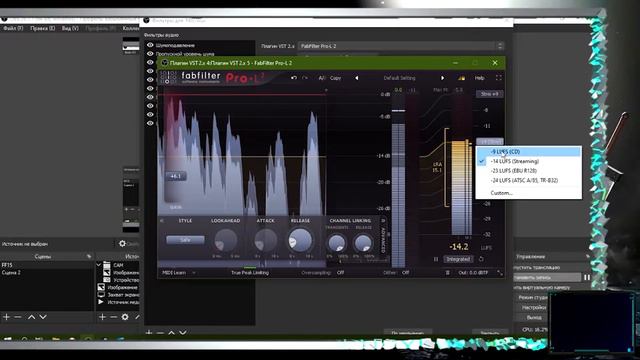Open the Integrated loudness mode selector
Image resolution: width=640 pixels, height=360 pixels.
pos(458,259)
